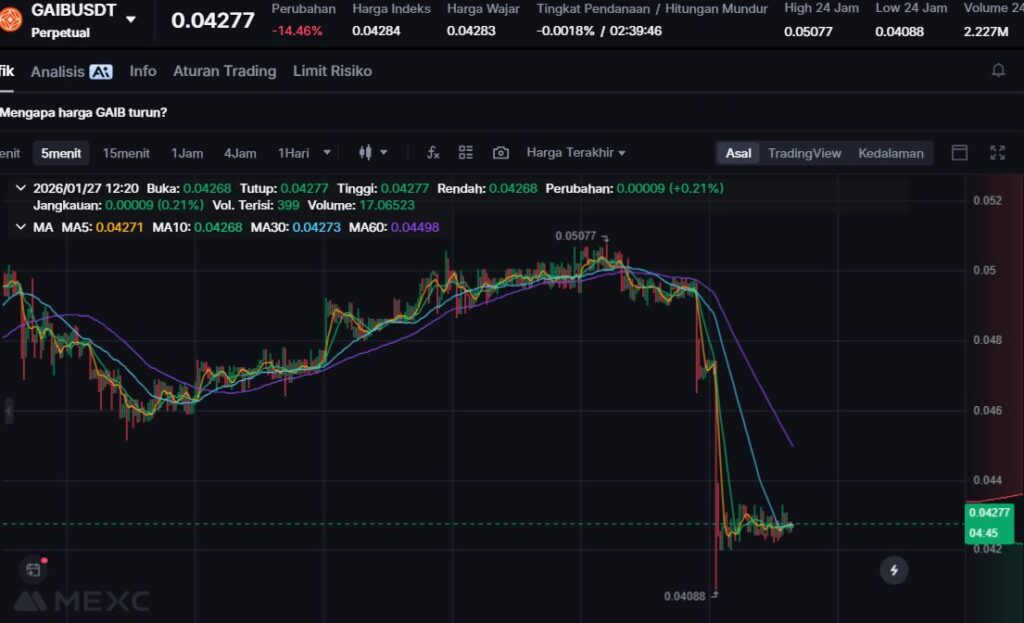Open the Info tab
The image size is (1024, 623).
pos(143,71)
